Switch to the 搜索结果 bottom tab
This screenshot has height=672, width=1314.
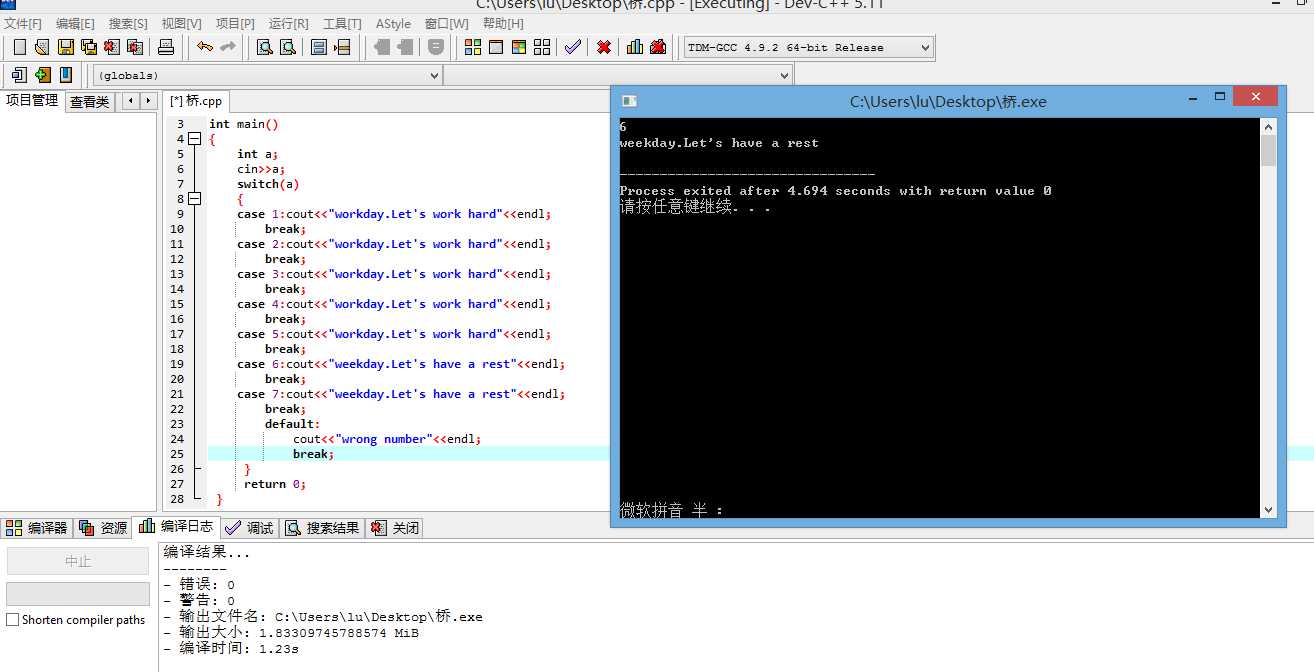[322, 527]
